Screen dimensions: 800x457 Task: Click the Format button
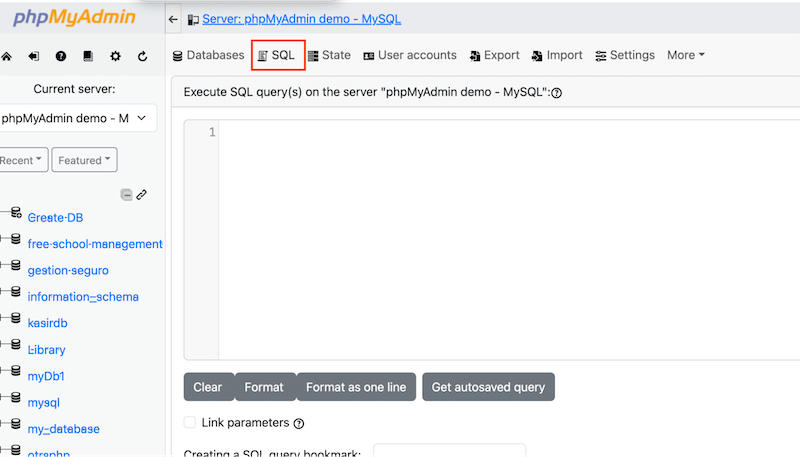pos(265,387)
